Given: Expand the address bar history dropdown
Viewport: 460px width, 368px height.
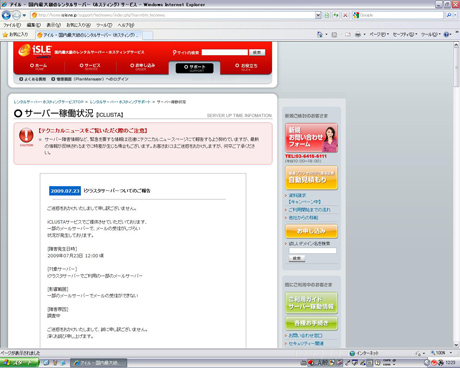Looking at the screenshot, I should click(x=318, y=15).
